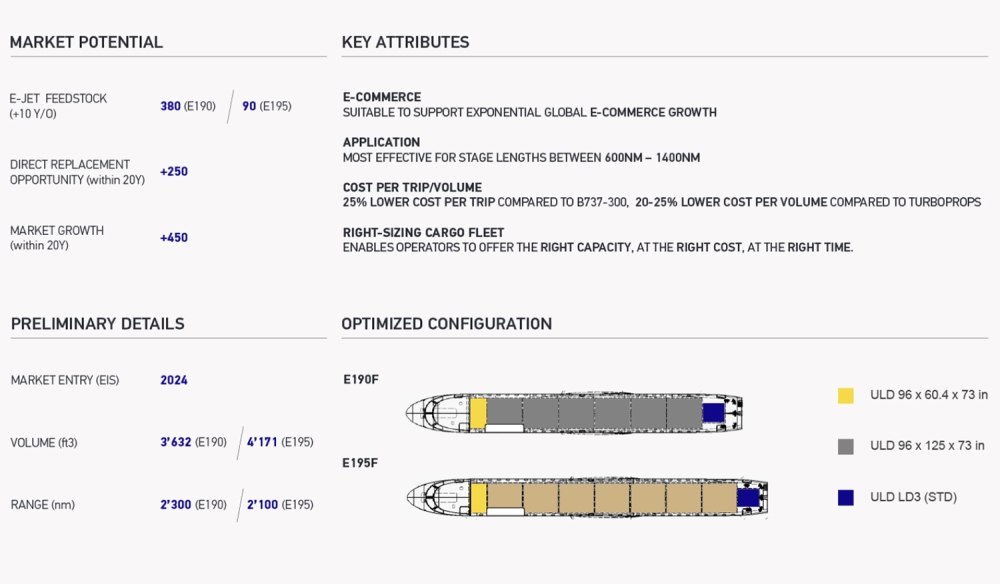
Task: Click the Optimized Configuration heading
Action: (x=447, y=324)
